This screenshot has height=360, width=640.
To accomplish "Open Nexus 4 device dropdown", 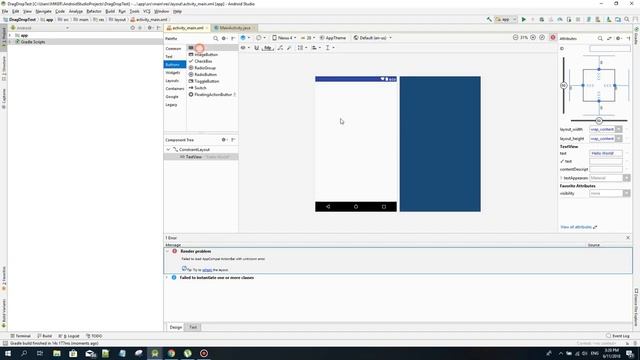I will (284, 38).
